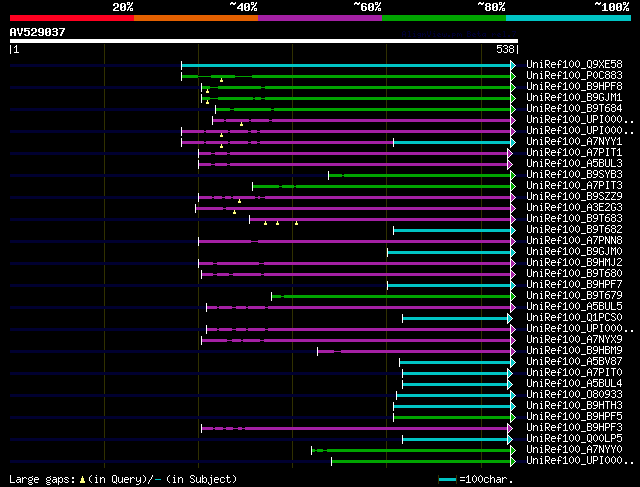640x487 pixels.
Task: Click the purple ~60% identity legend segment
Action: pos(320,18)
